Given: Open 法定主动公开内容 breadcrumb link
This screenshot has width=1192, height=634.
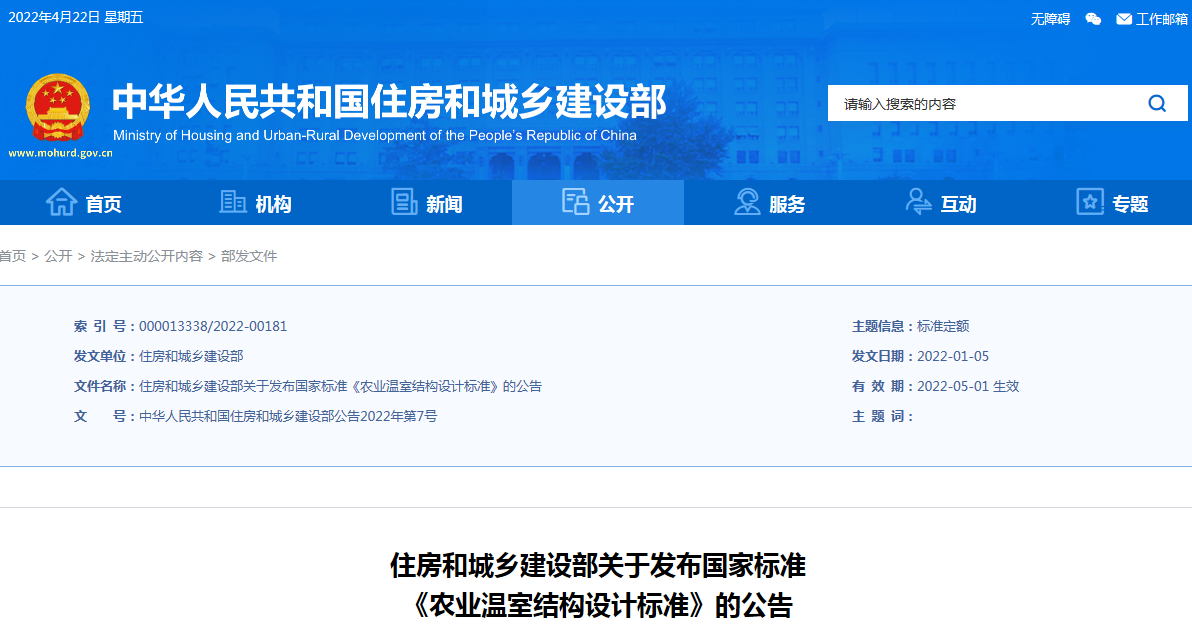Looking at the screenshot, I should pyautogui.click(x=147, y=256).
